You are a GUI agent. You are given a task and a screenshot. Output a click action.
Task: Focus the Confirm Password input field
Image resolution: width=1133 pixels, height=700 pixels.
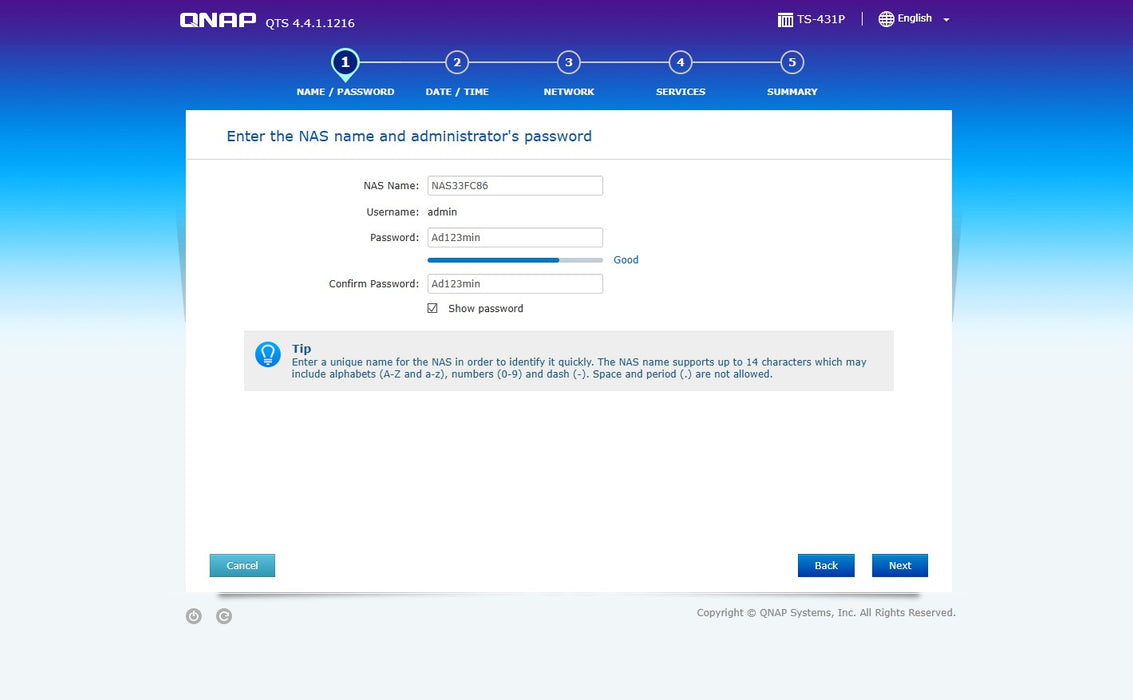click(x=515, y=284)
